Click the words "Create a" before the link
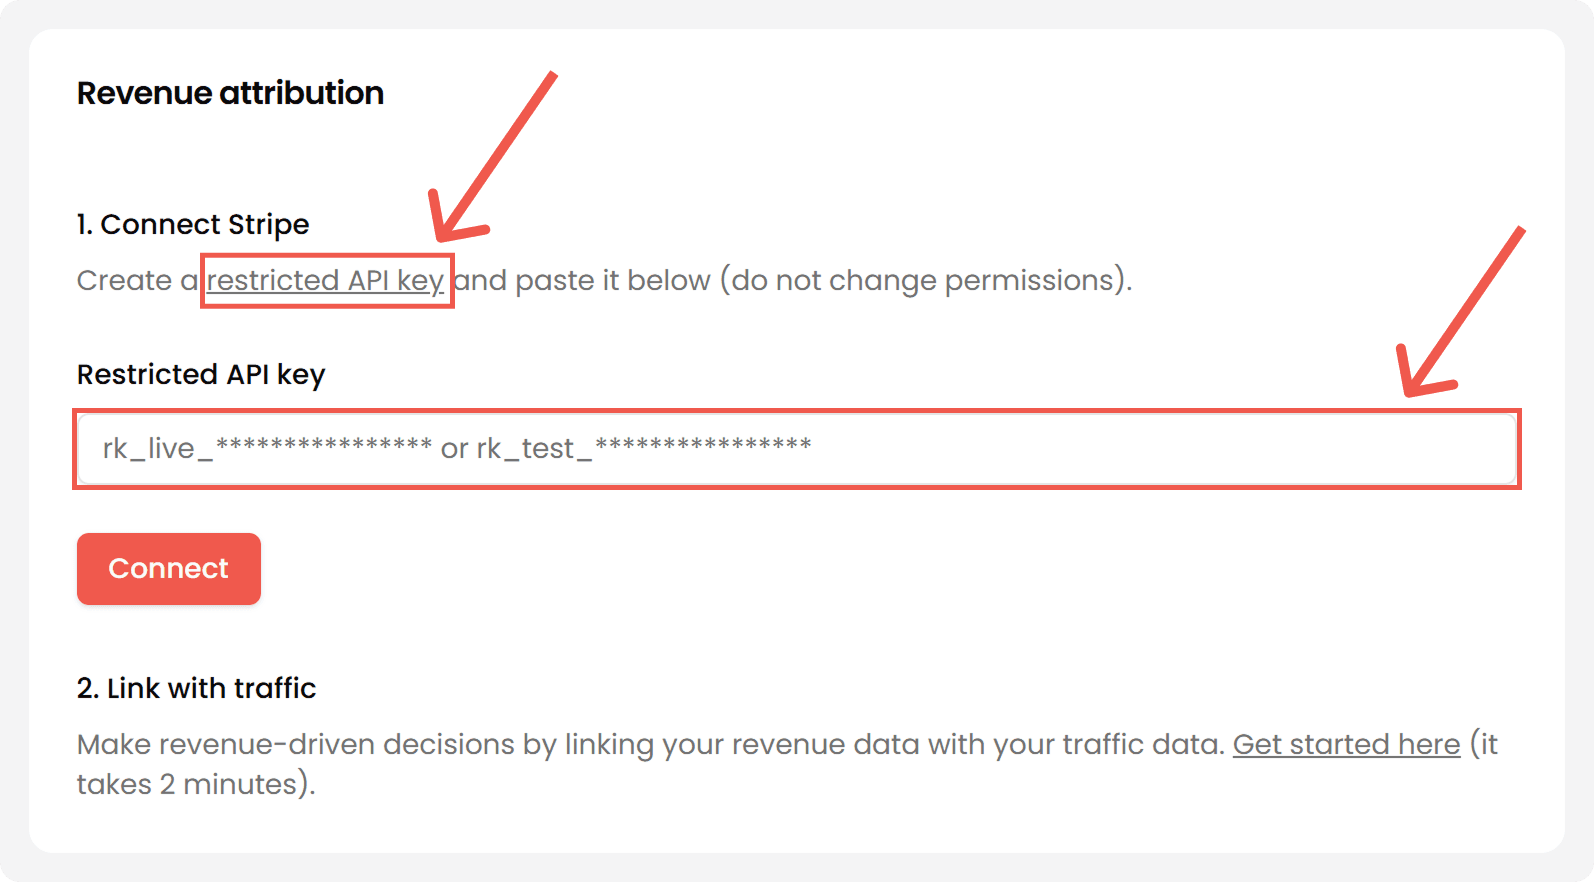The image size is (1594, 882). tap(137, 281)
